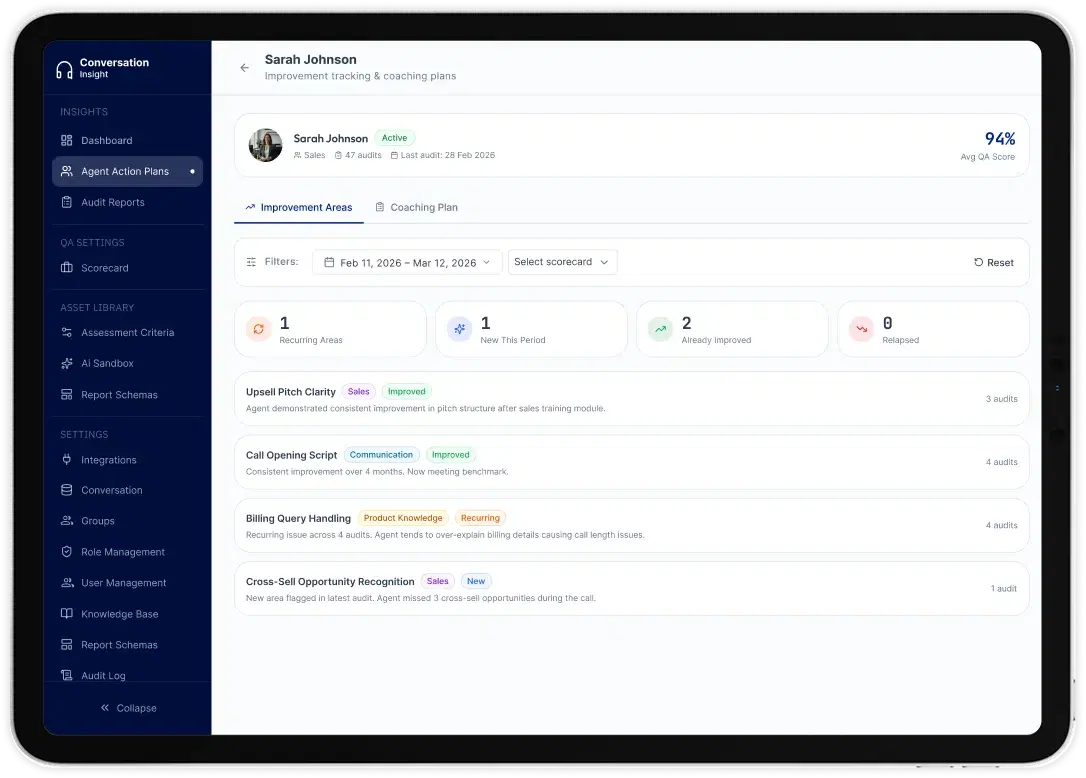The image size is (1086, 778).
Task: Open the Call Opening Script row
Action: pyautogui.click(x=631, y=463)
